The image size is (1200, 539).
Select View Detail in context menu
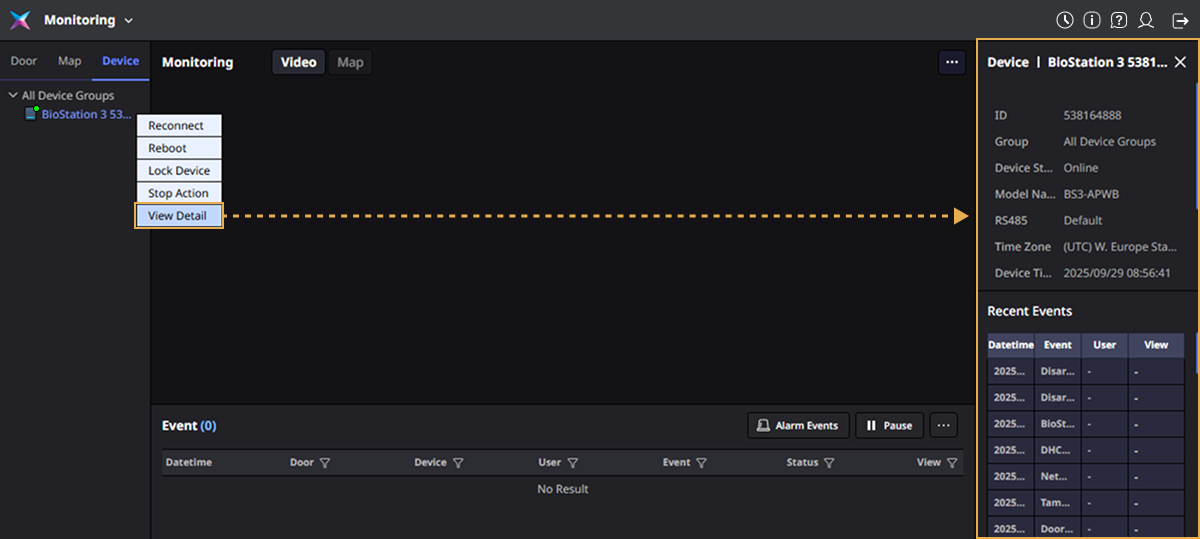[178, 216]
